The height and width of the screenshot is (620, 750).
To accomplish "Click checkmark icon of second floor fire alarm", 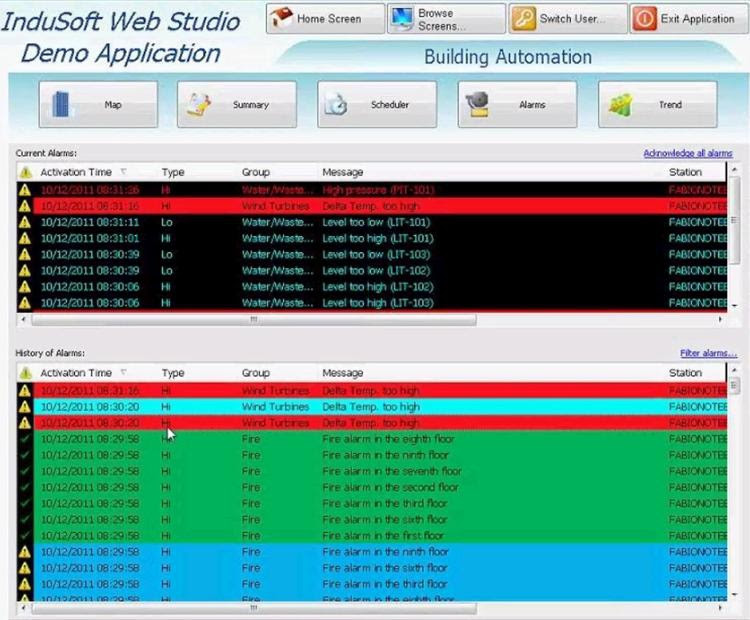I will pyautogui.click(x=25, y=487).
